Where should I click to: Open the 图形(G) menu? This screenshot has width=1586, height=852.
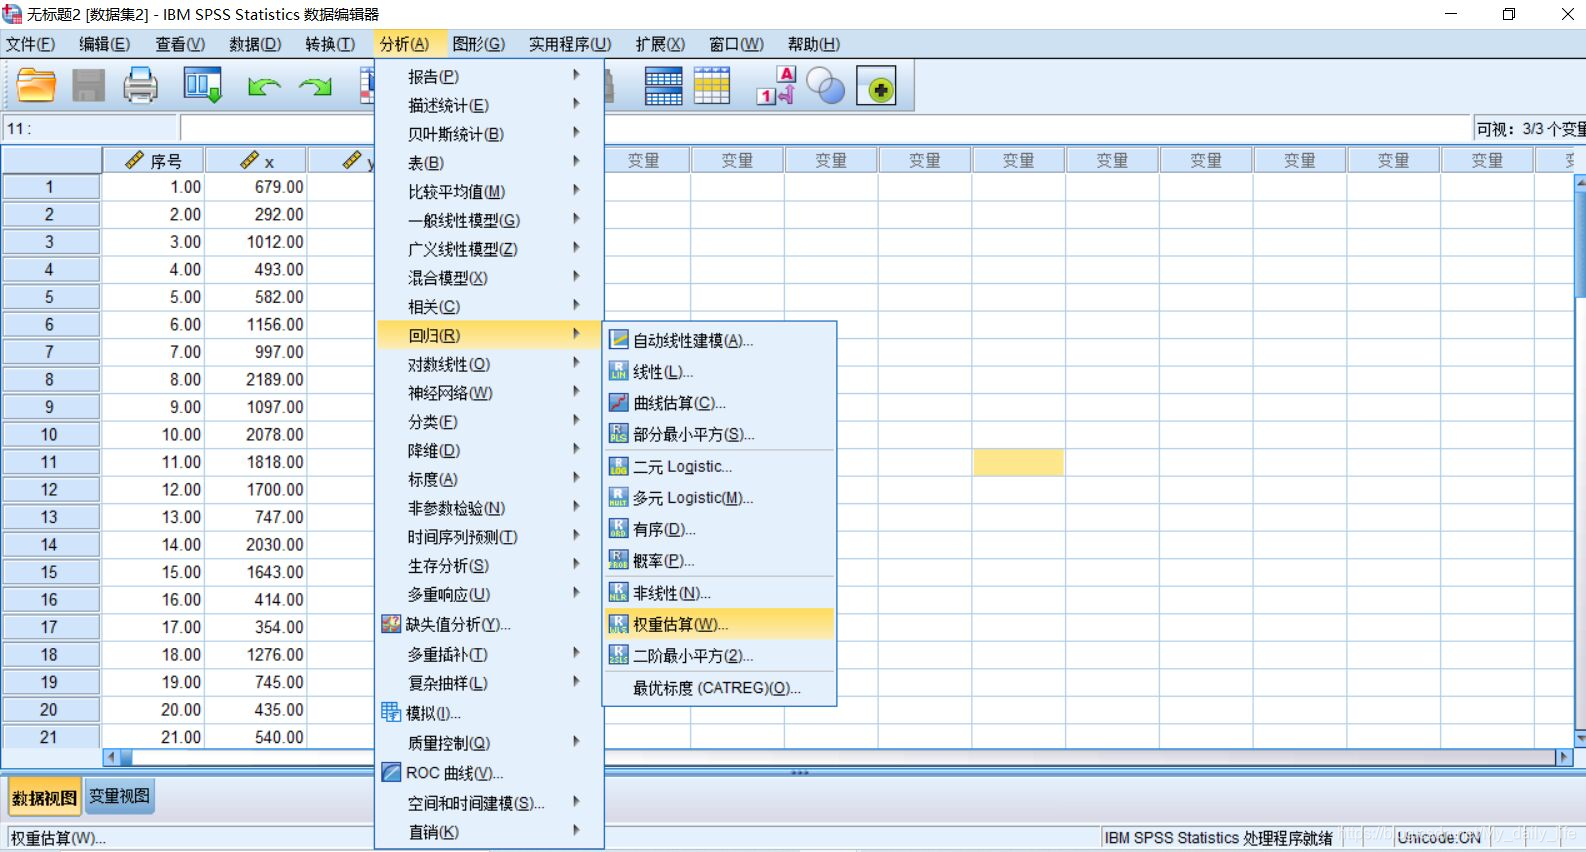click(x=478, y=44)
